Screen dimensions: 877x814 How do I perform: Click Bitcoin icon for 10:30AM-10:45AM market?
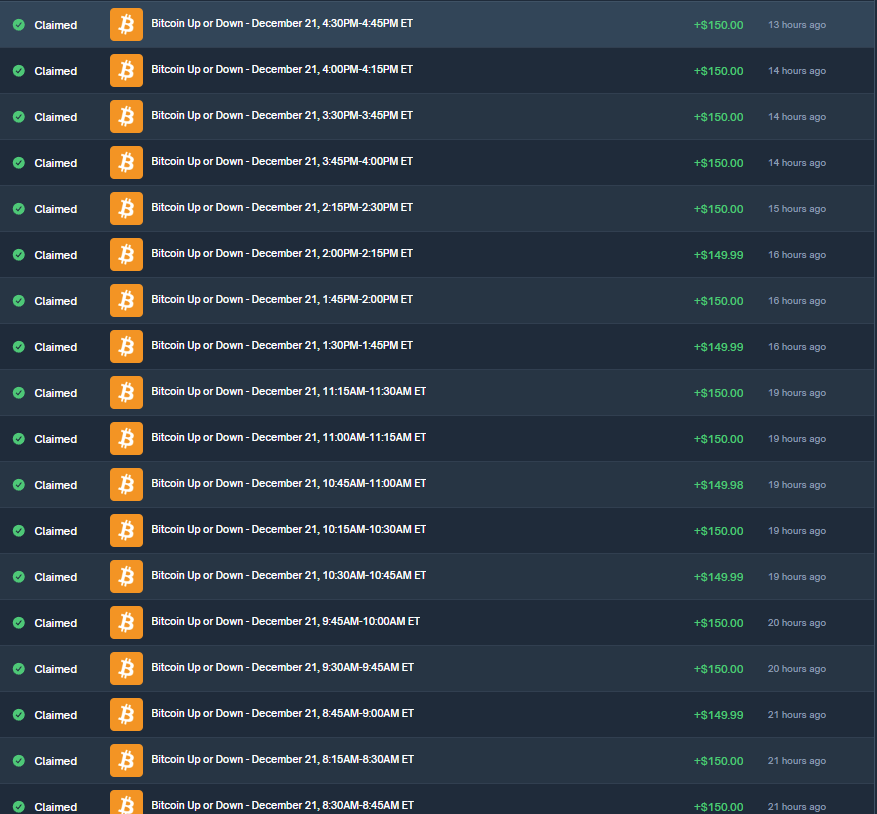[126, 576]
